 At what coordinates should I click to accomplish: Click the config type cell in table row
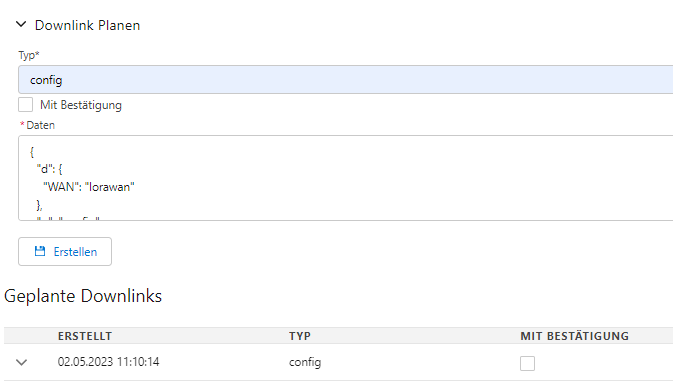click(x=305, y=362)
